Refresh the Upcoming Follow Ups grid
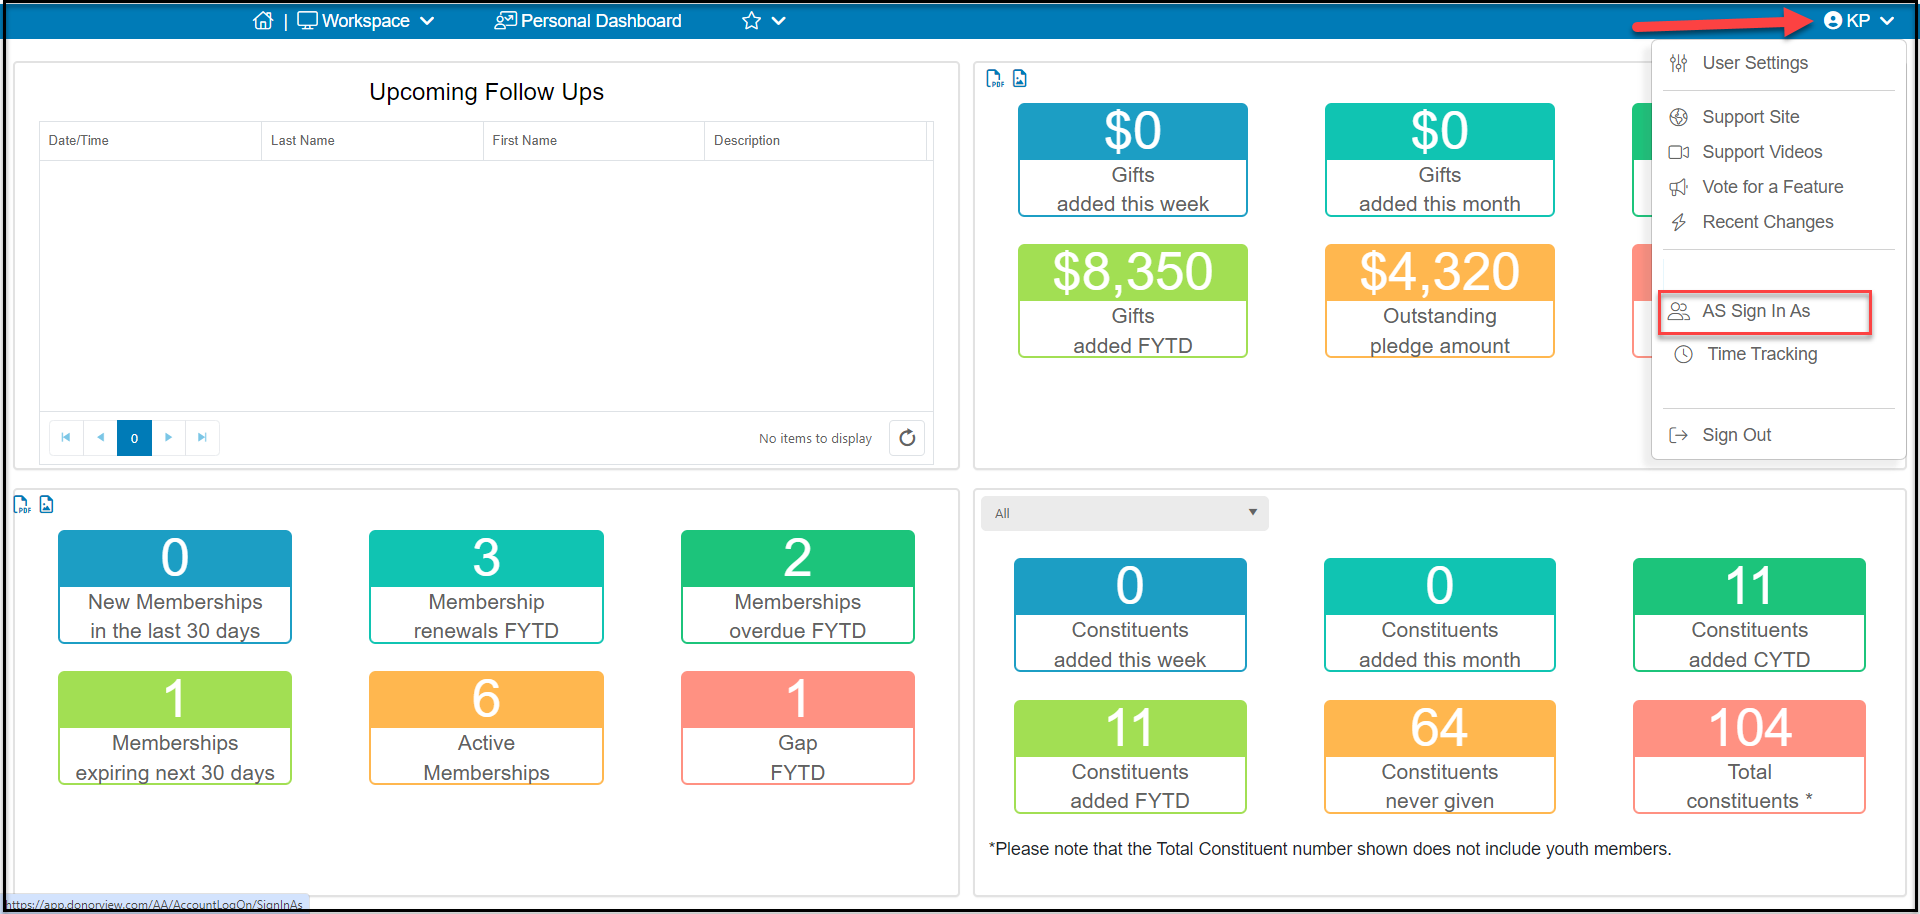Viewport: 1920px width, 914px height. [907, 438]
